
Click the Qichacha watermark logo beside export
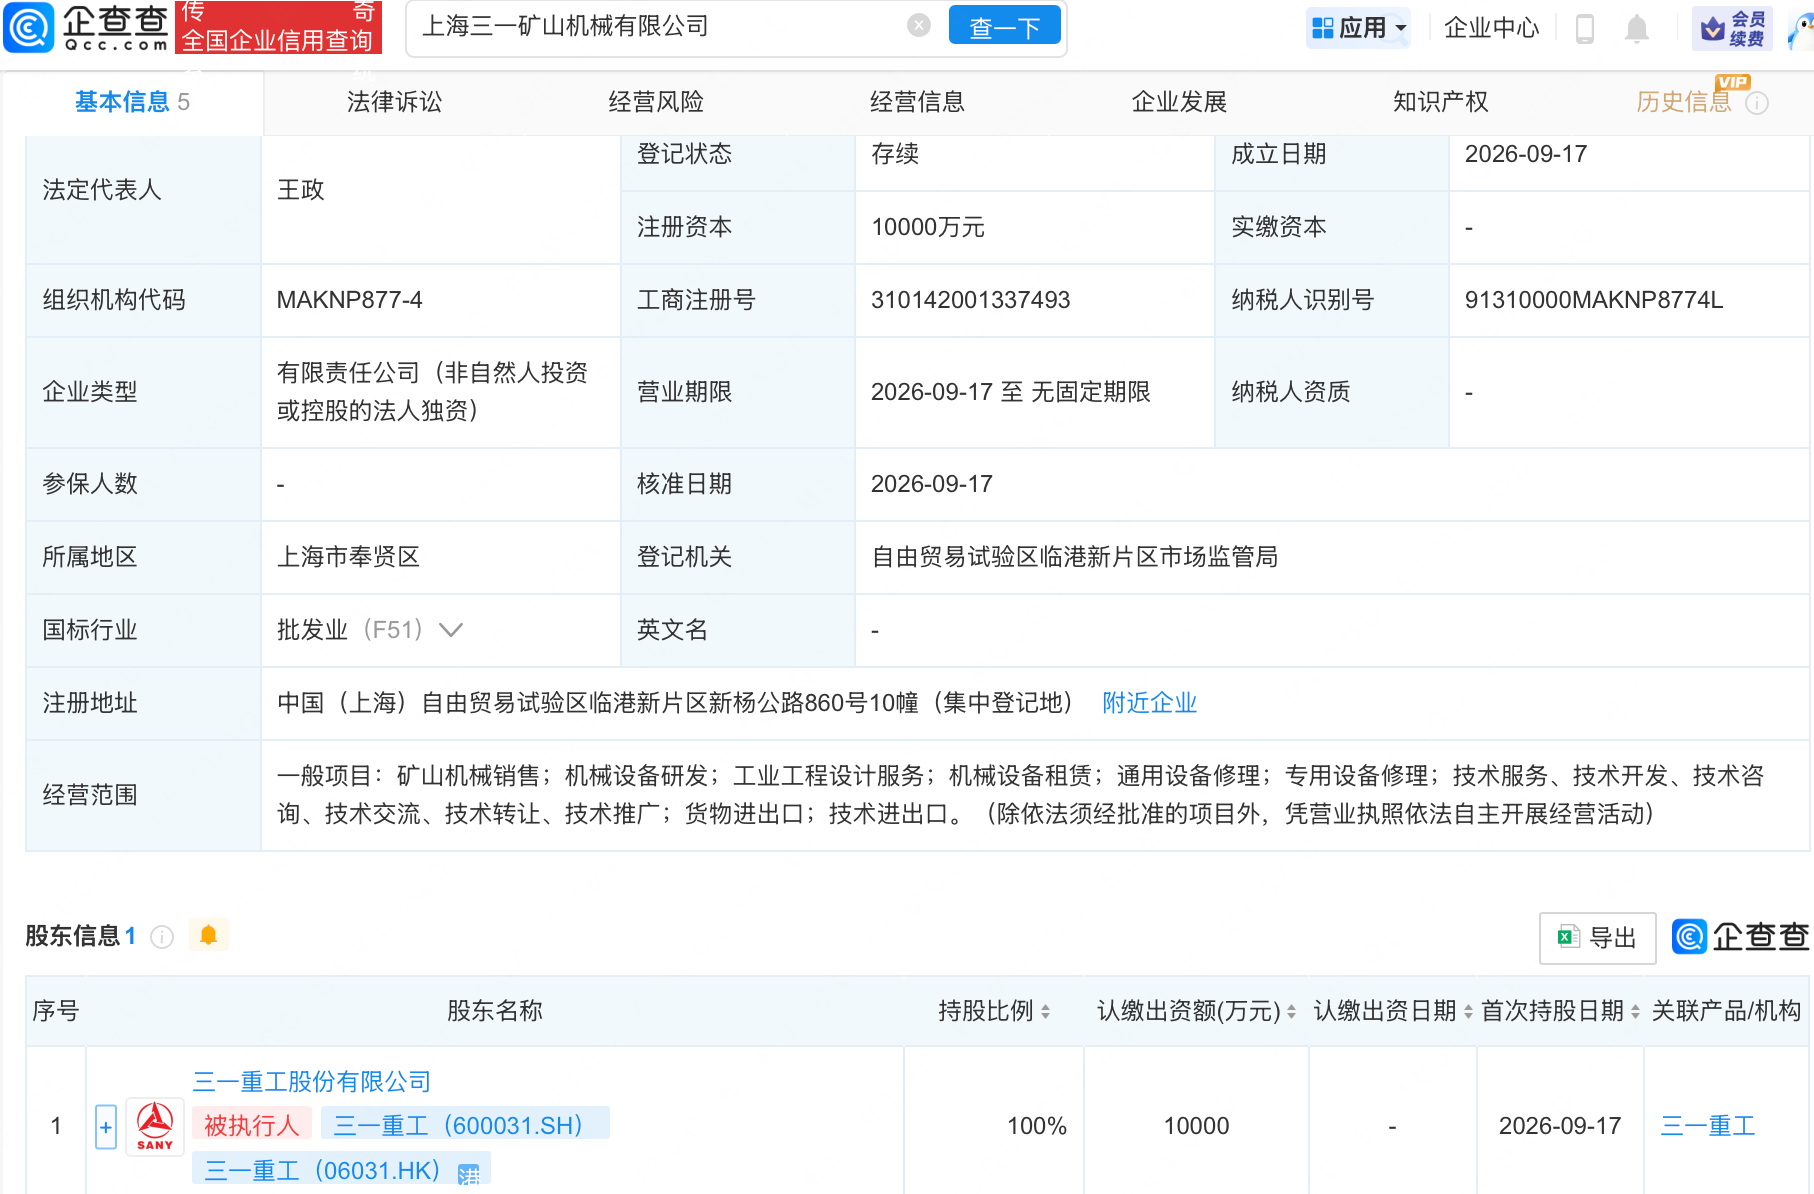point(1740,937)
